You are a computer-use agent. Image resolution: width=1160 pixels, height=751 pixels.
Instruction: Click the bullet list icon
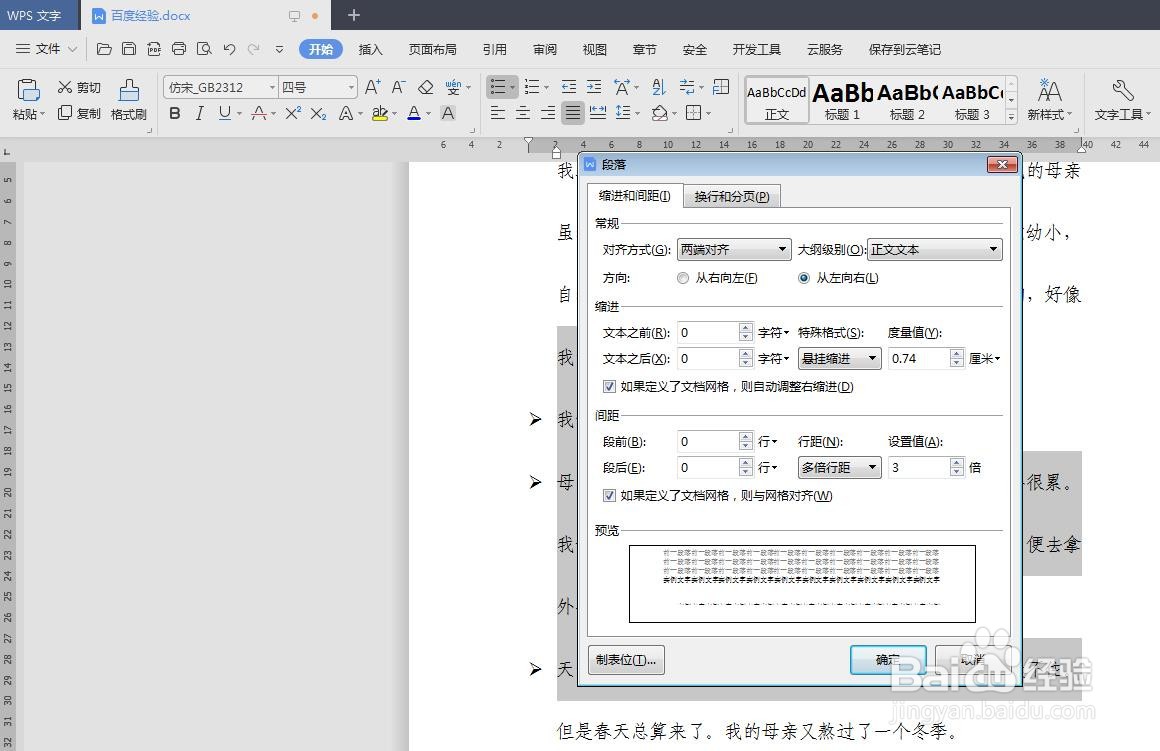[498, 87]
